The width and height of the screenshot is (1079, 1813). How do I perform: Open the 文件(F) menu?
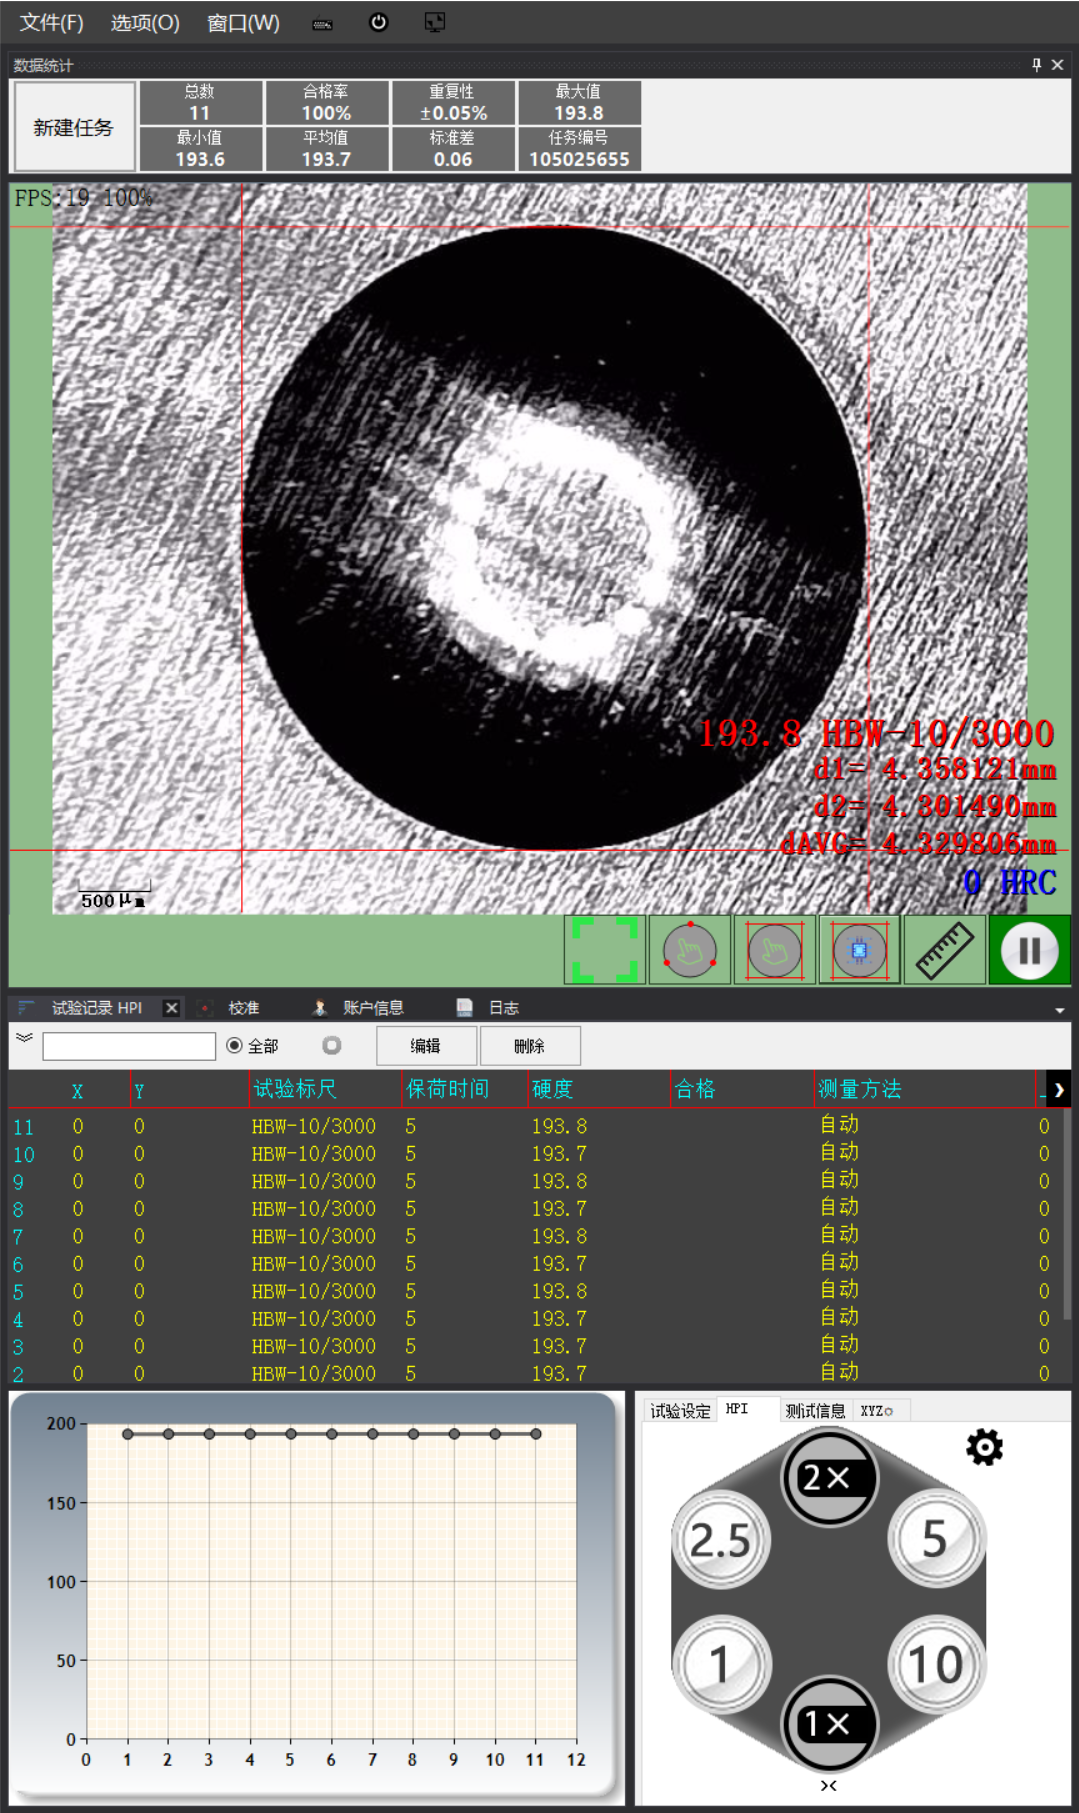pos(52,22)
